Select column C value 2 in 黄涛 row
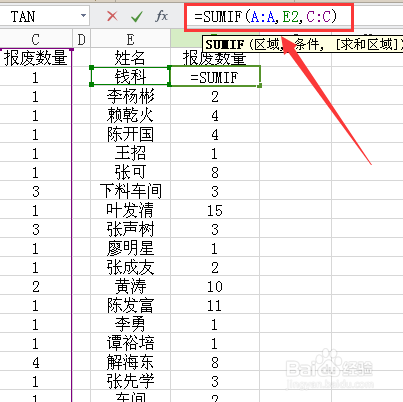The image size is (403, 402). click(36, 286)
